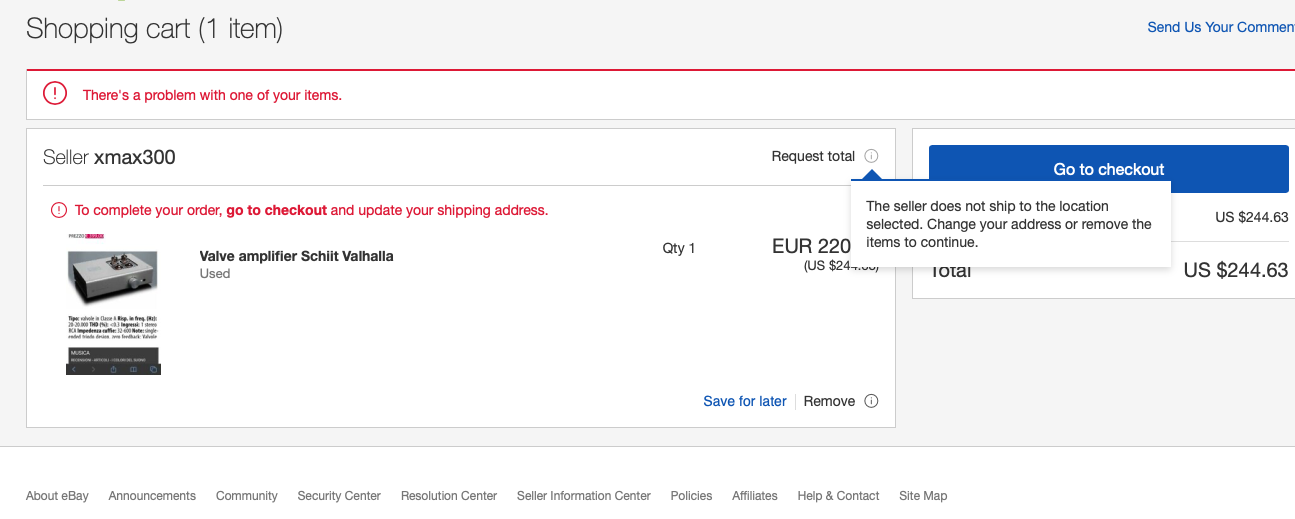
Task: Open the About eBay footer link
Action: click(x=57, y=495)
